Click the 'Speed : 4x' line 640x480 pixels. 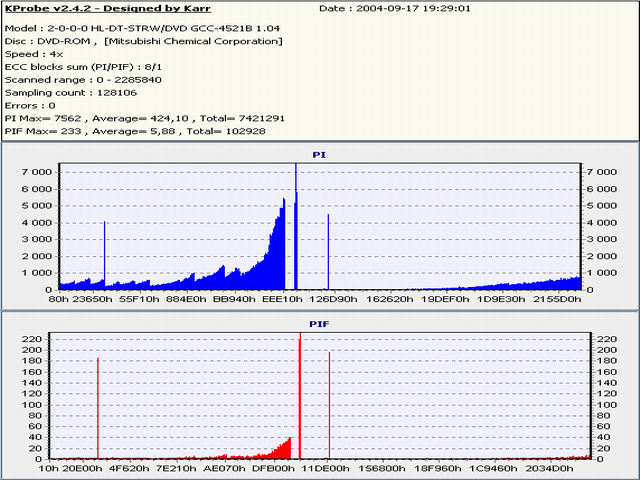34,54
